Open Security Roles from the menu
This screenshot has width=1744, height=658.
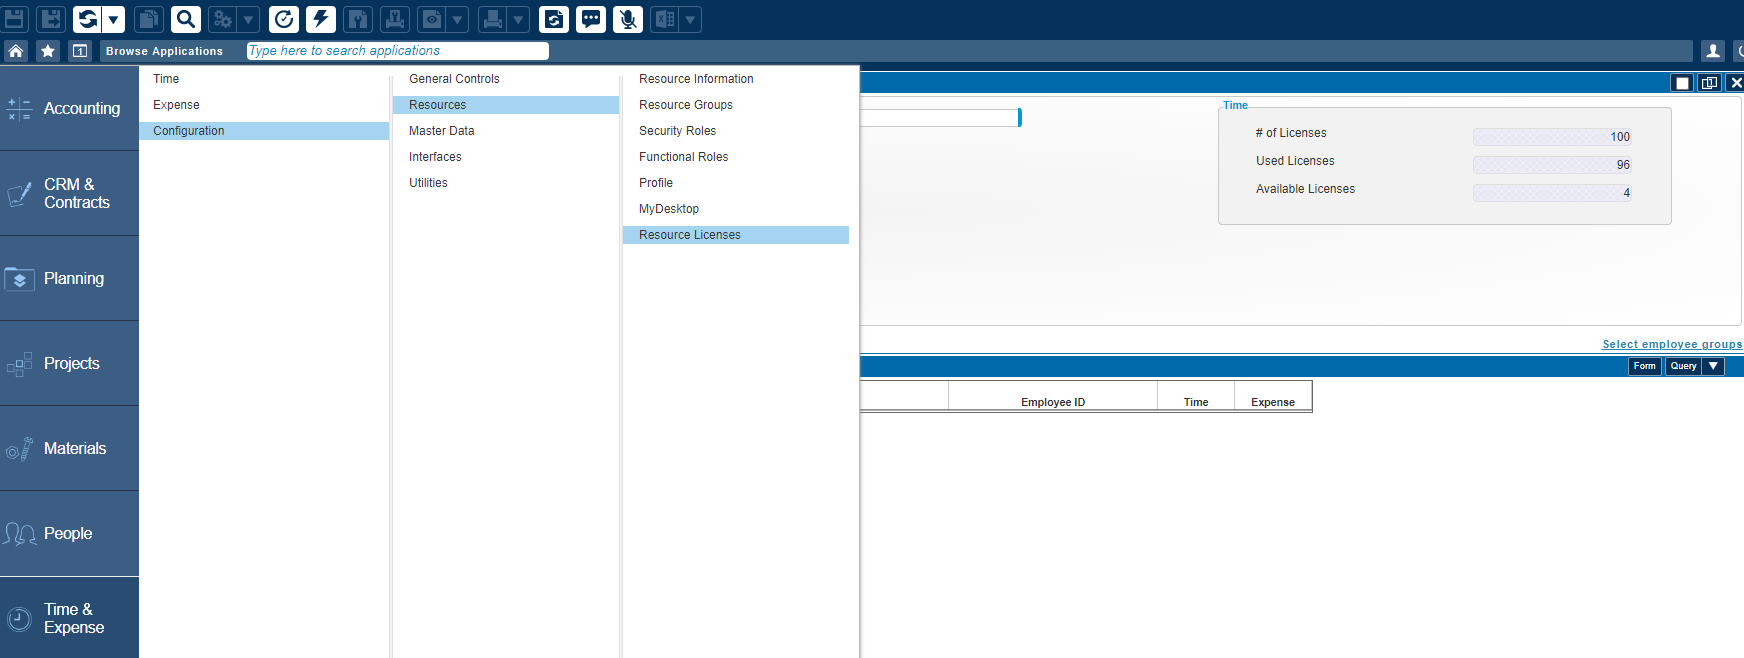pyautogui.click(x=677, y=131)
